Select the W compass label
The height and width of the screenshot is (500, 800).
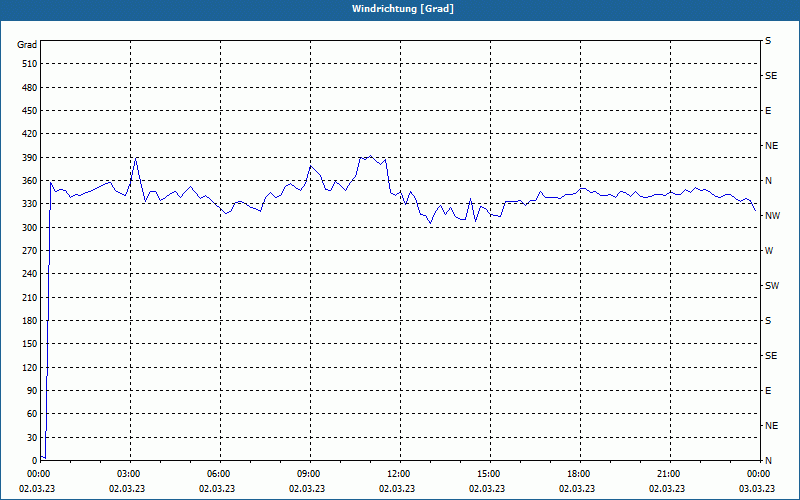tap(769, 251)
